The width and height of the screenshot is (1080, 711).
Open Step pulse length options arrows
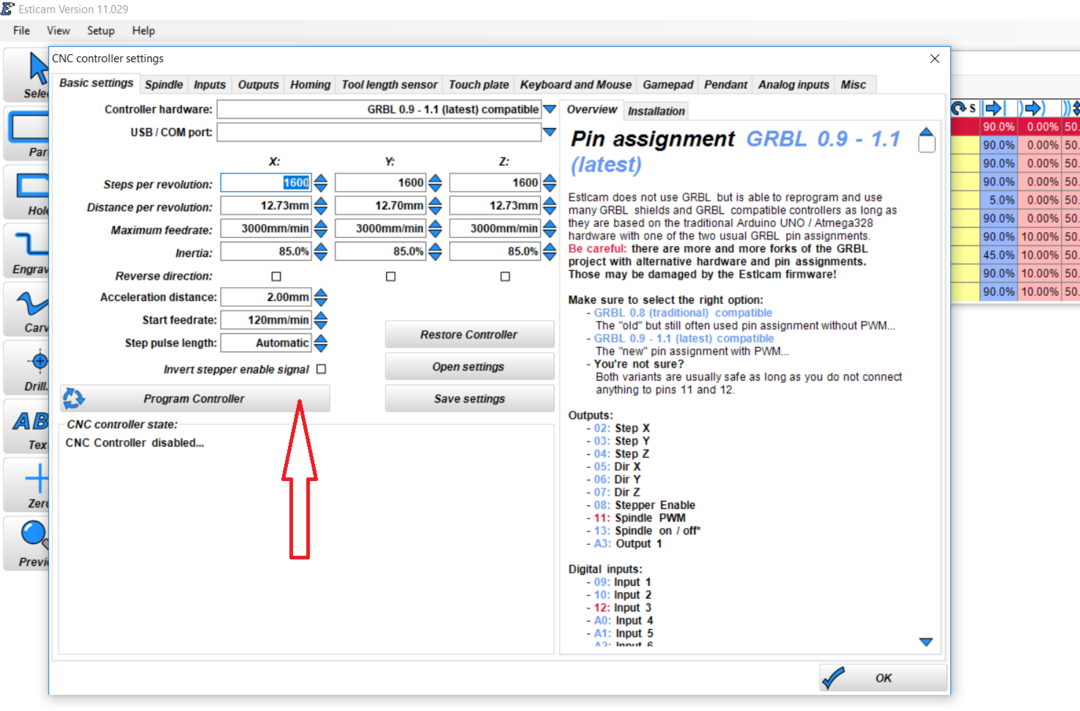point(320,343)
